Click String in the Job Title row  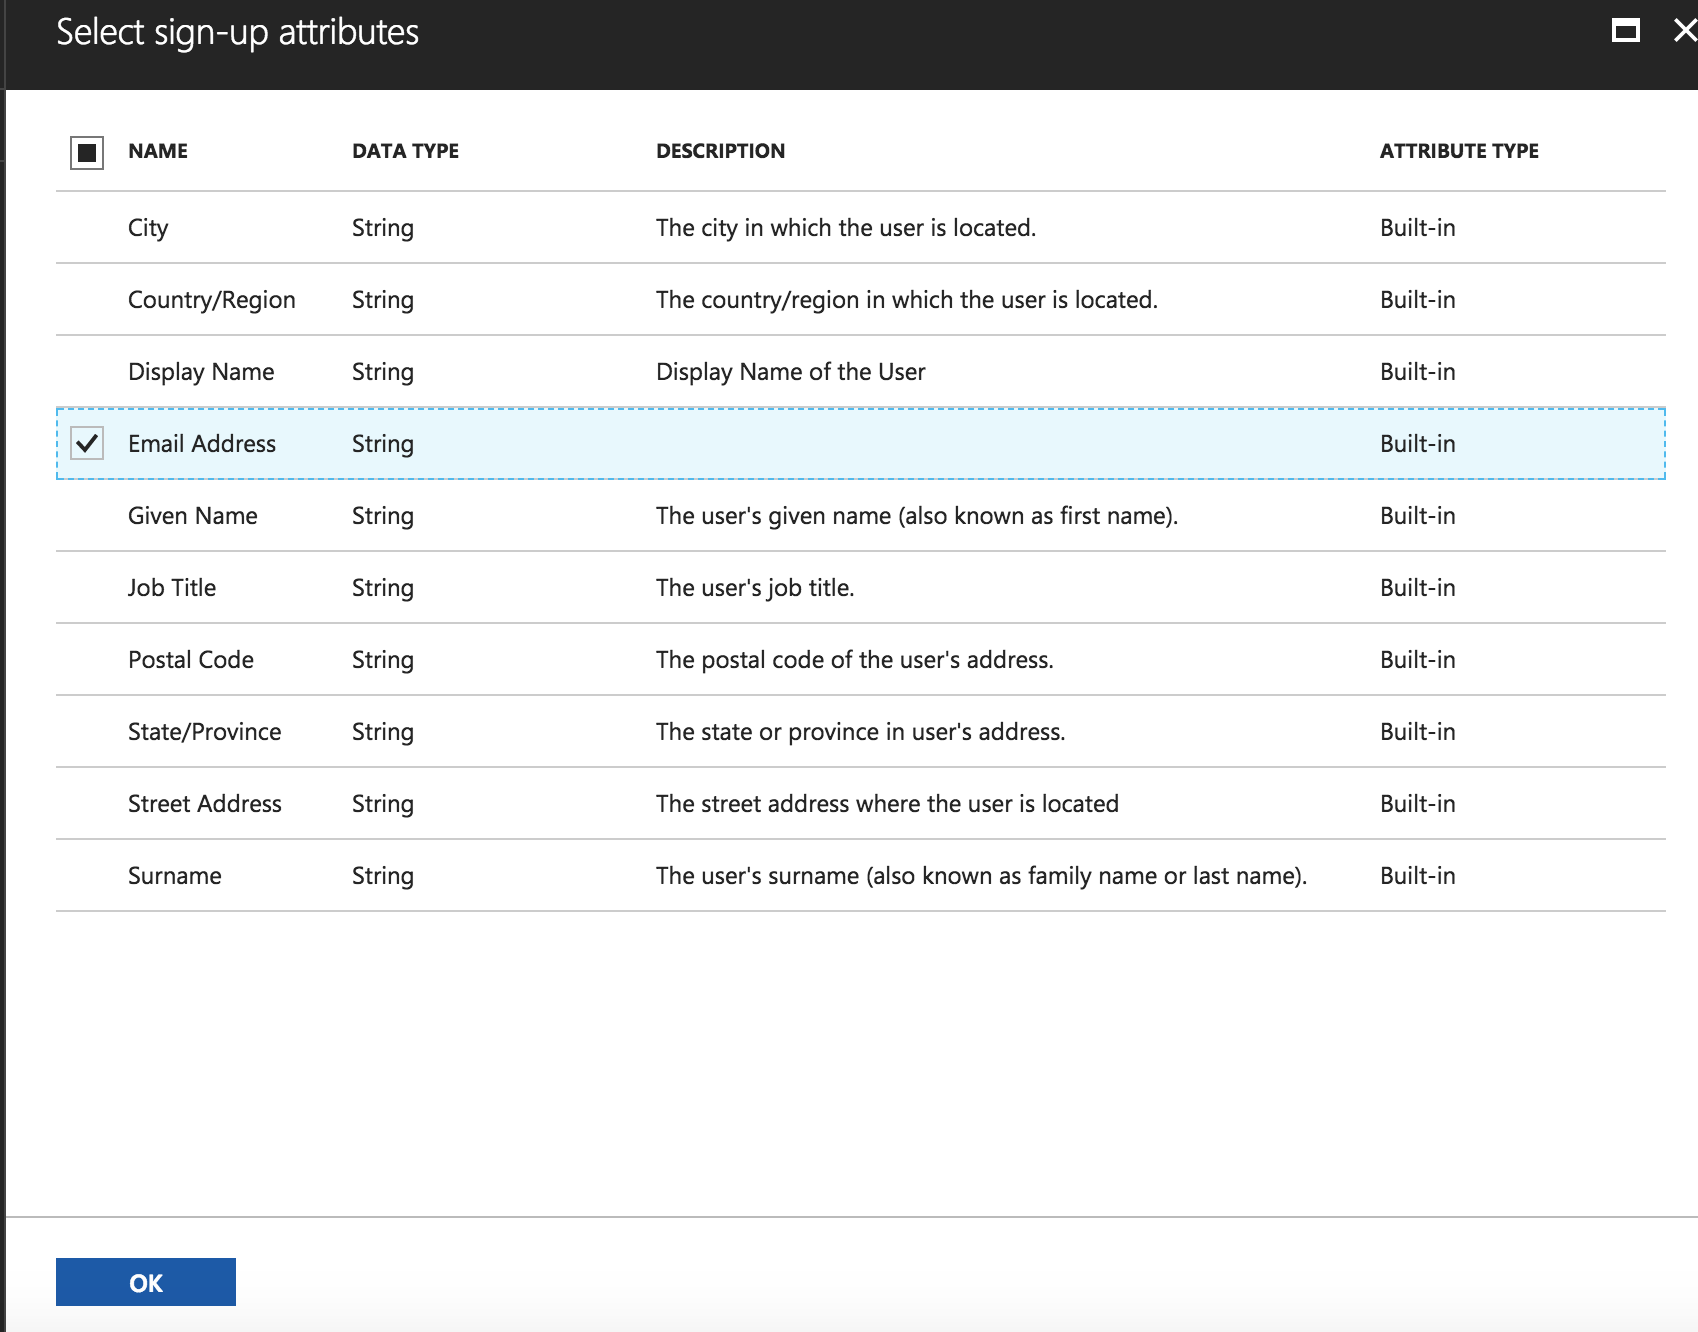[x=383, y=588]
